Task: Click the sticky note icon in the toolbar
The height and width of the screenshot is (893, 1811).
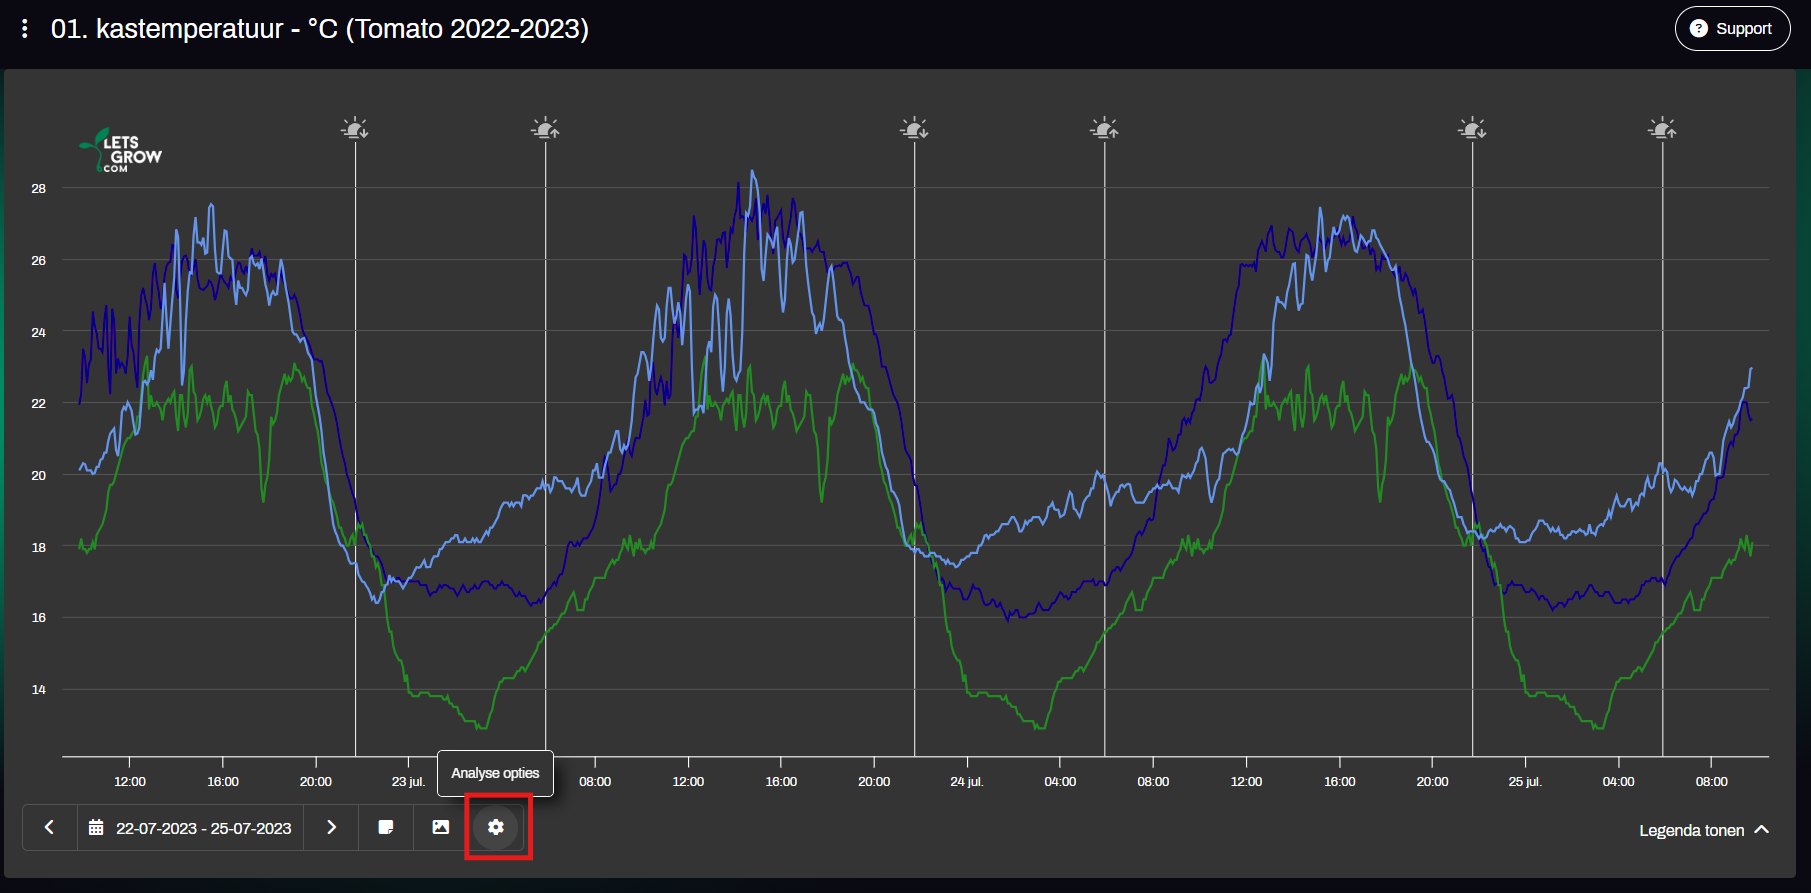Action: coord(386,828)
